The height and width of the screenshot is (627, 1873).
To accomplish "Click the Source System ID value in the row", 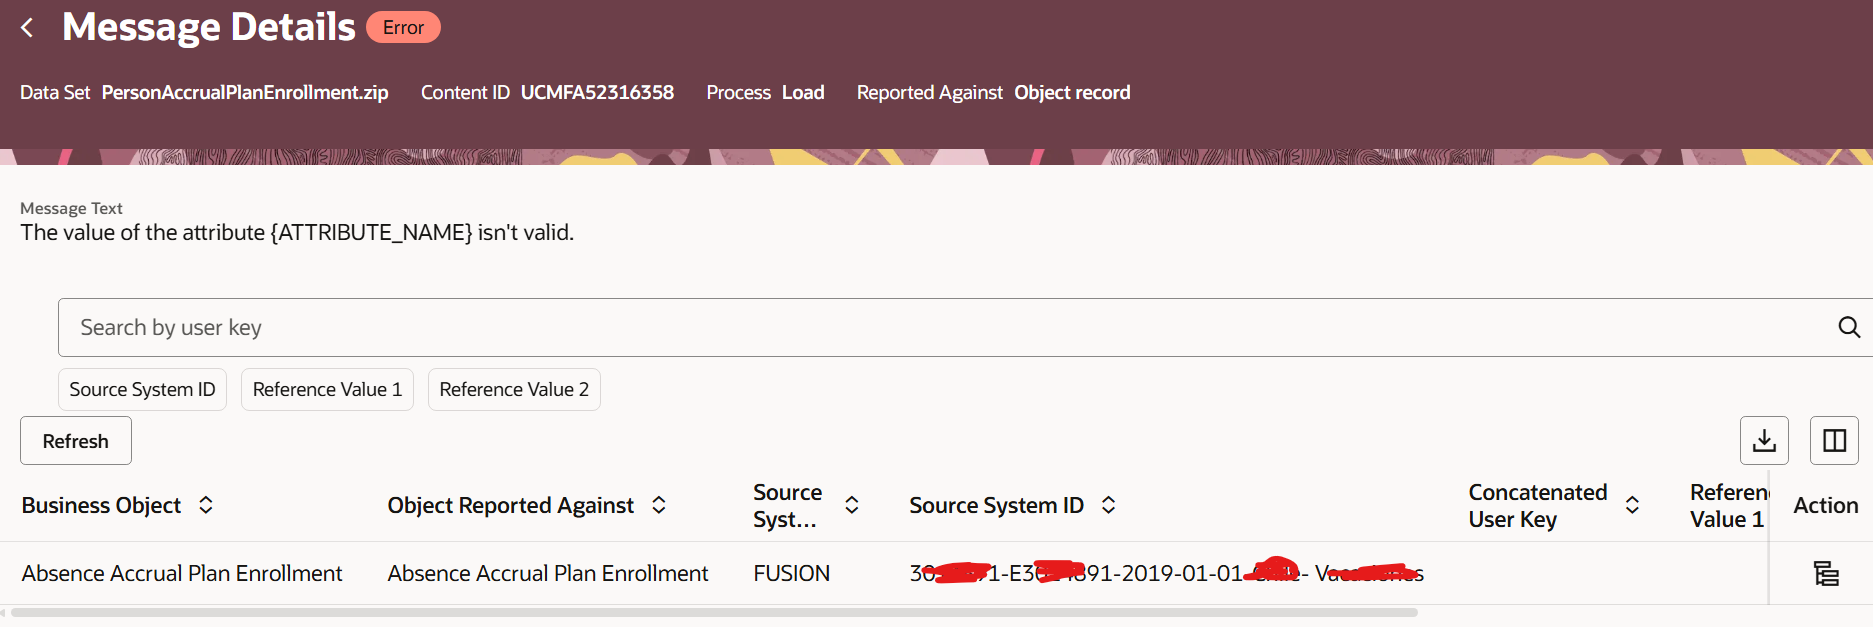I will click(x=1166, y=573).
